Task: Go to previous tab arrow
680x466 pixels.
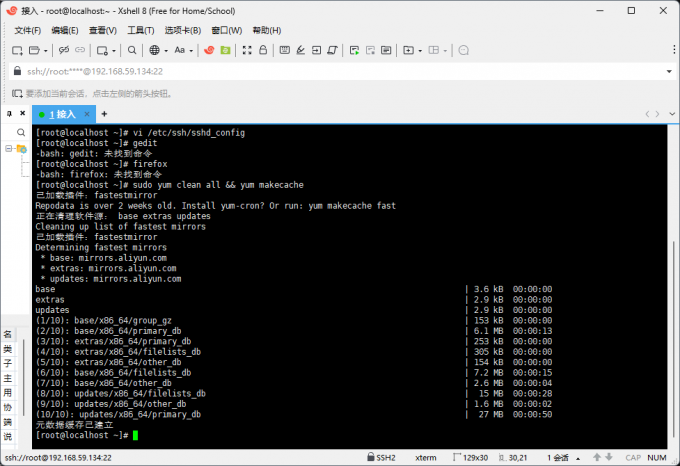Action: (x=647, y=114)
